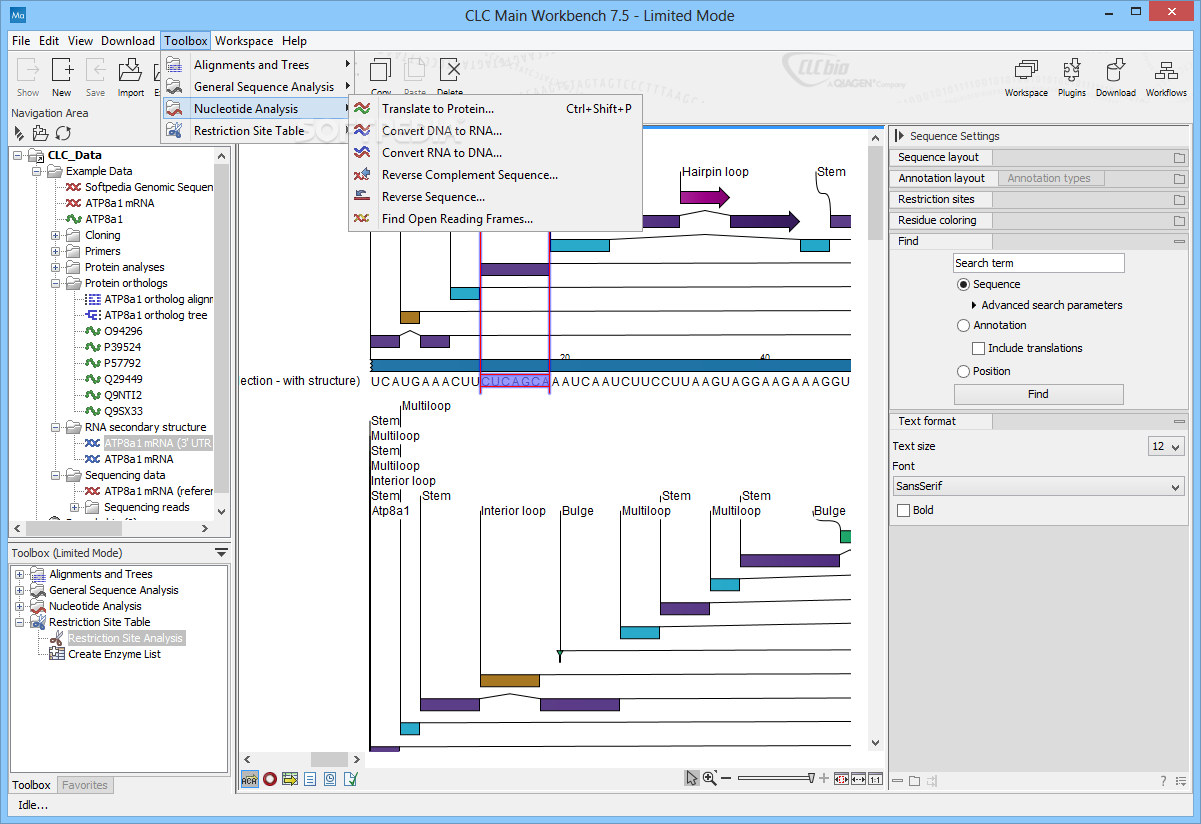Click the scissors Restriction Site Analysis icon
The height and width of the screenshot is (824, 1201).
pos(58,638)
